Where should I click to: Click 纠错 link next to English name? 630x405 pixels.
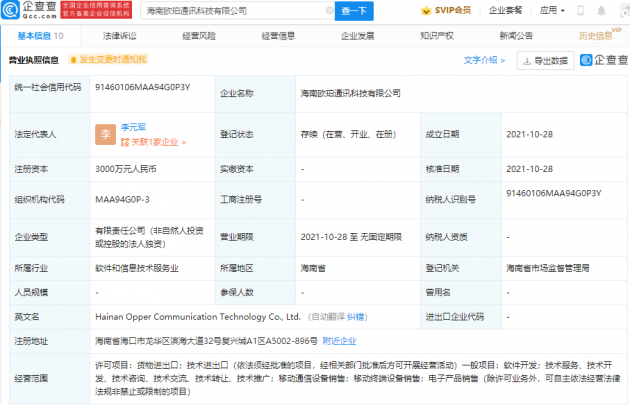(x=355, y=317)
